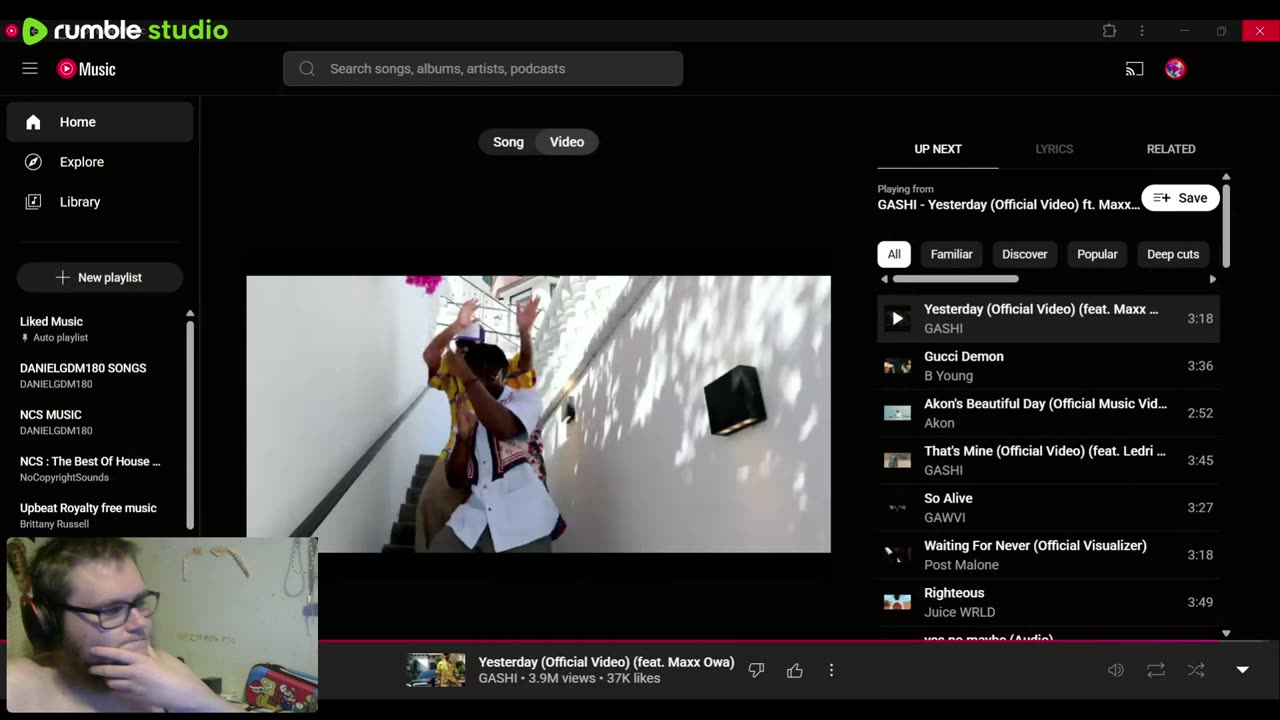Select the All filter chip
This screenshot has height=720, width=1280.
894,254
